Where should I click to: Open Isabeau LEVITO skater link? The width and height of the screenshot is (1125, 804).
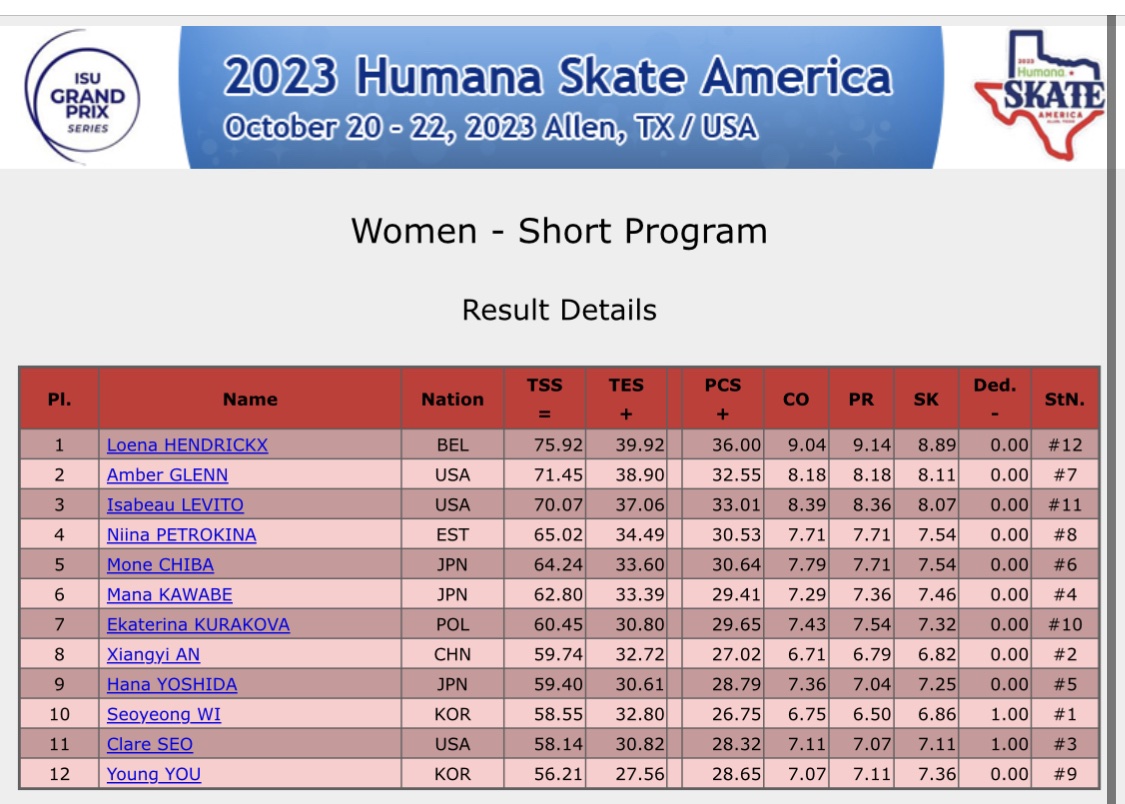(175, 505)
